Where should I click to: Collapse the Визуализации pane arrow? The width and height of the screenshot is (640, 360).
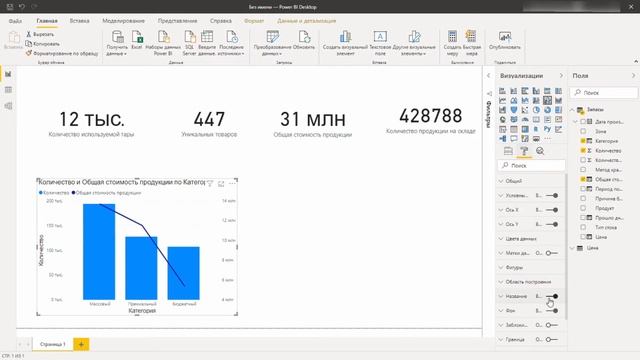pos(561,76)
